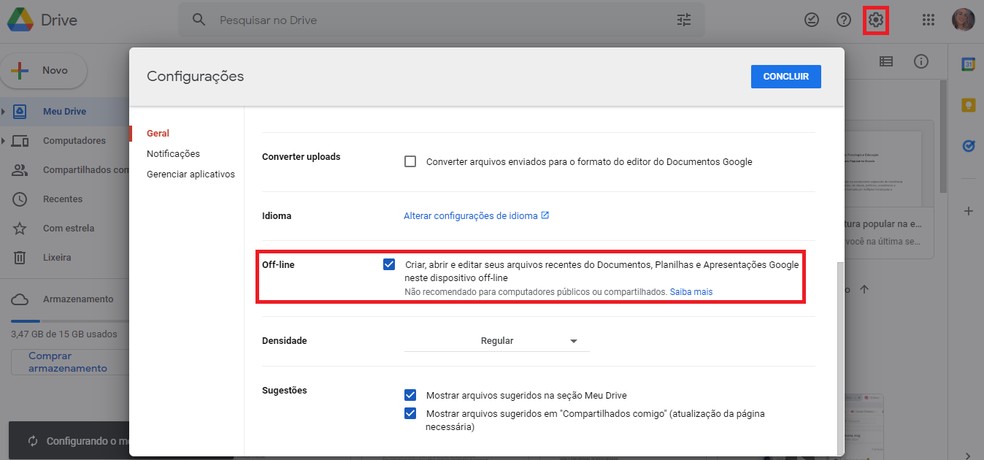Toggle sort direction arrow
This screenshot has width=984, height=460.
[x=864, y=289]
